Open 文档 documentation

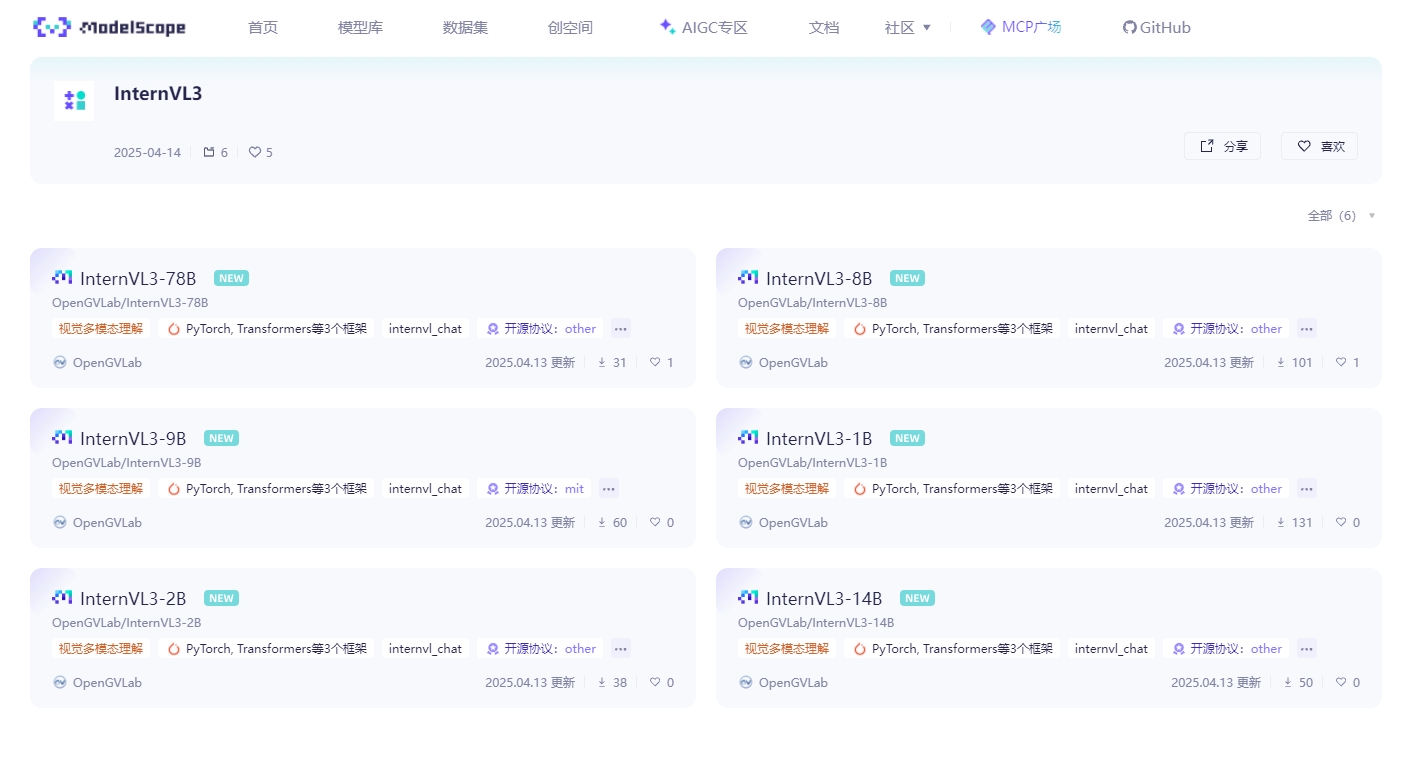(824, 28)
